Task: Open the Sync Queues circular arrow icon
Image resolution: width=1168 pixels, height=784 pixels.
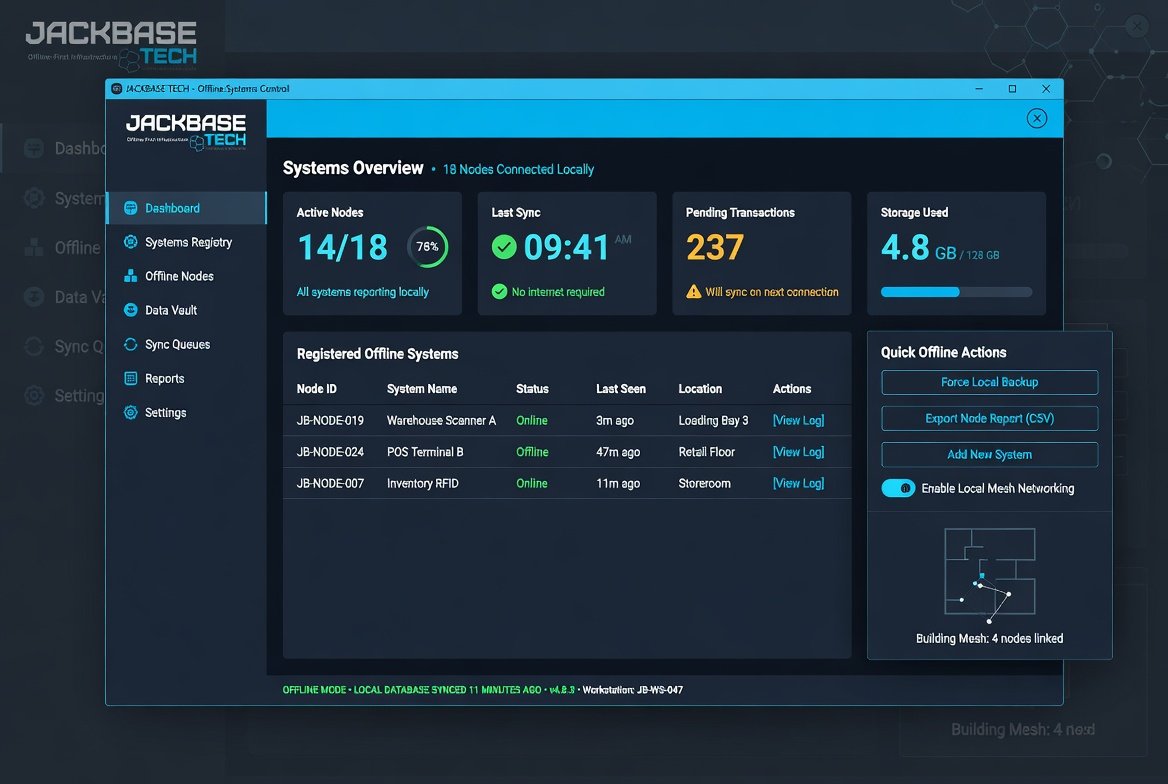Action: (x=130, y=344)
